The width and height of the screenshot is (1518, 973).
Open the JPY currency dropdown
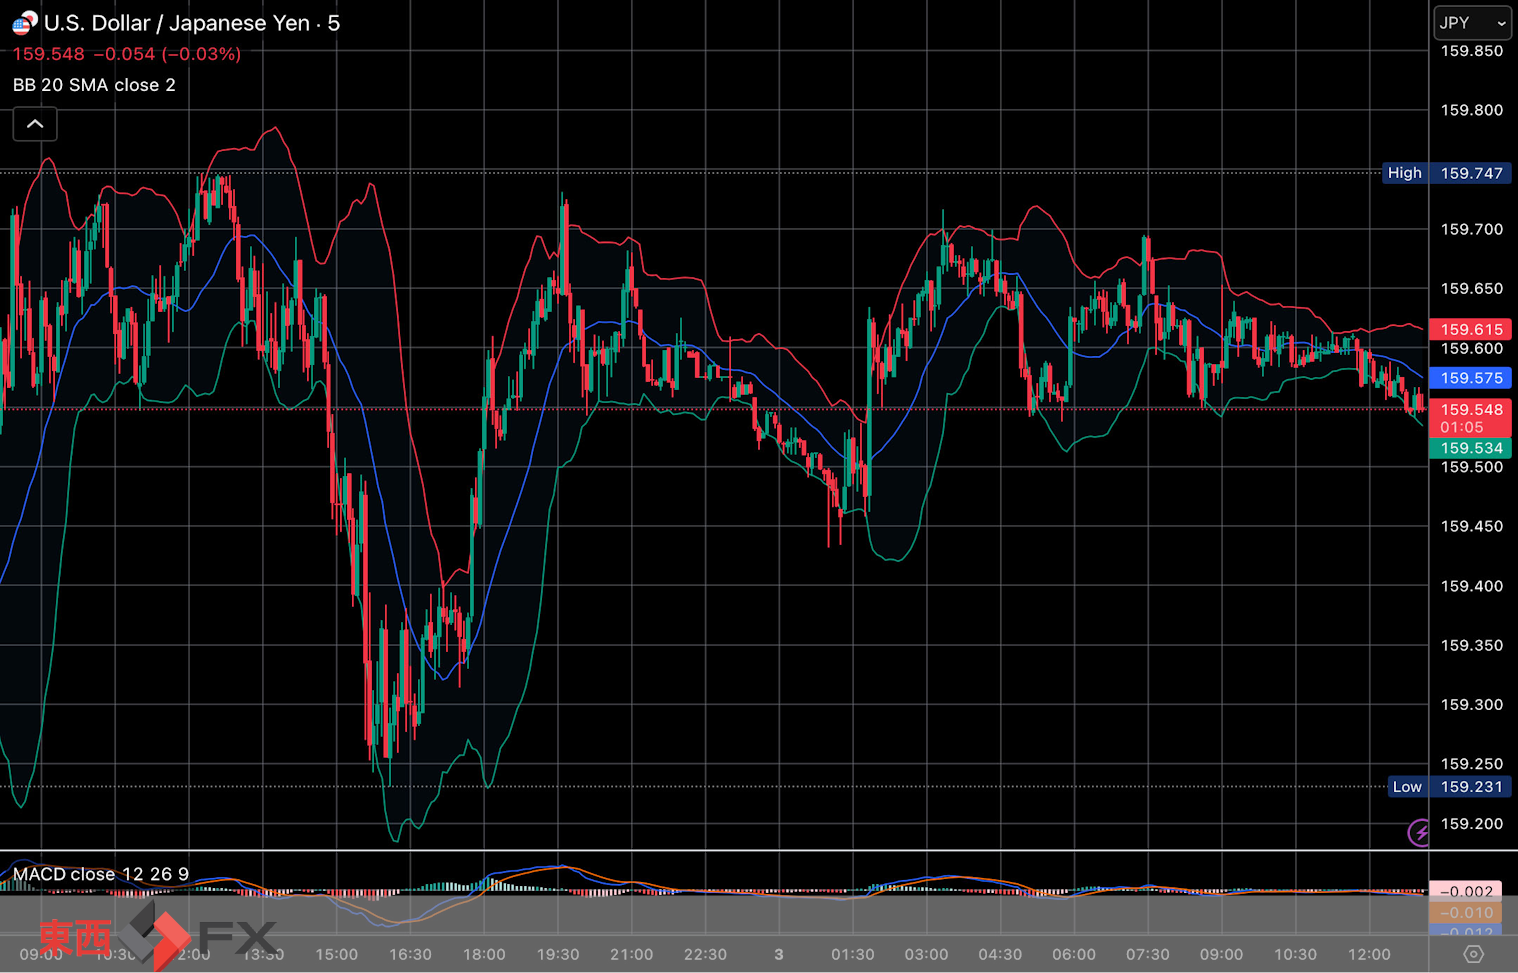tap(1472, 23)
